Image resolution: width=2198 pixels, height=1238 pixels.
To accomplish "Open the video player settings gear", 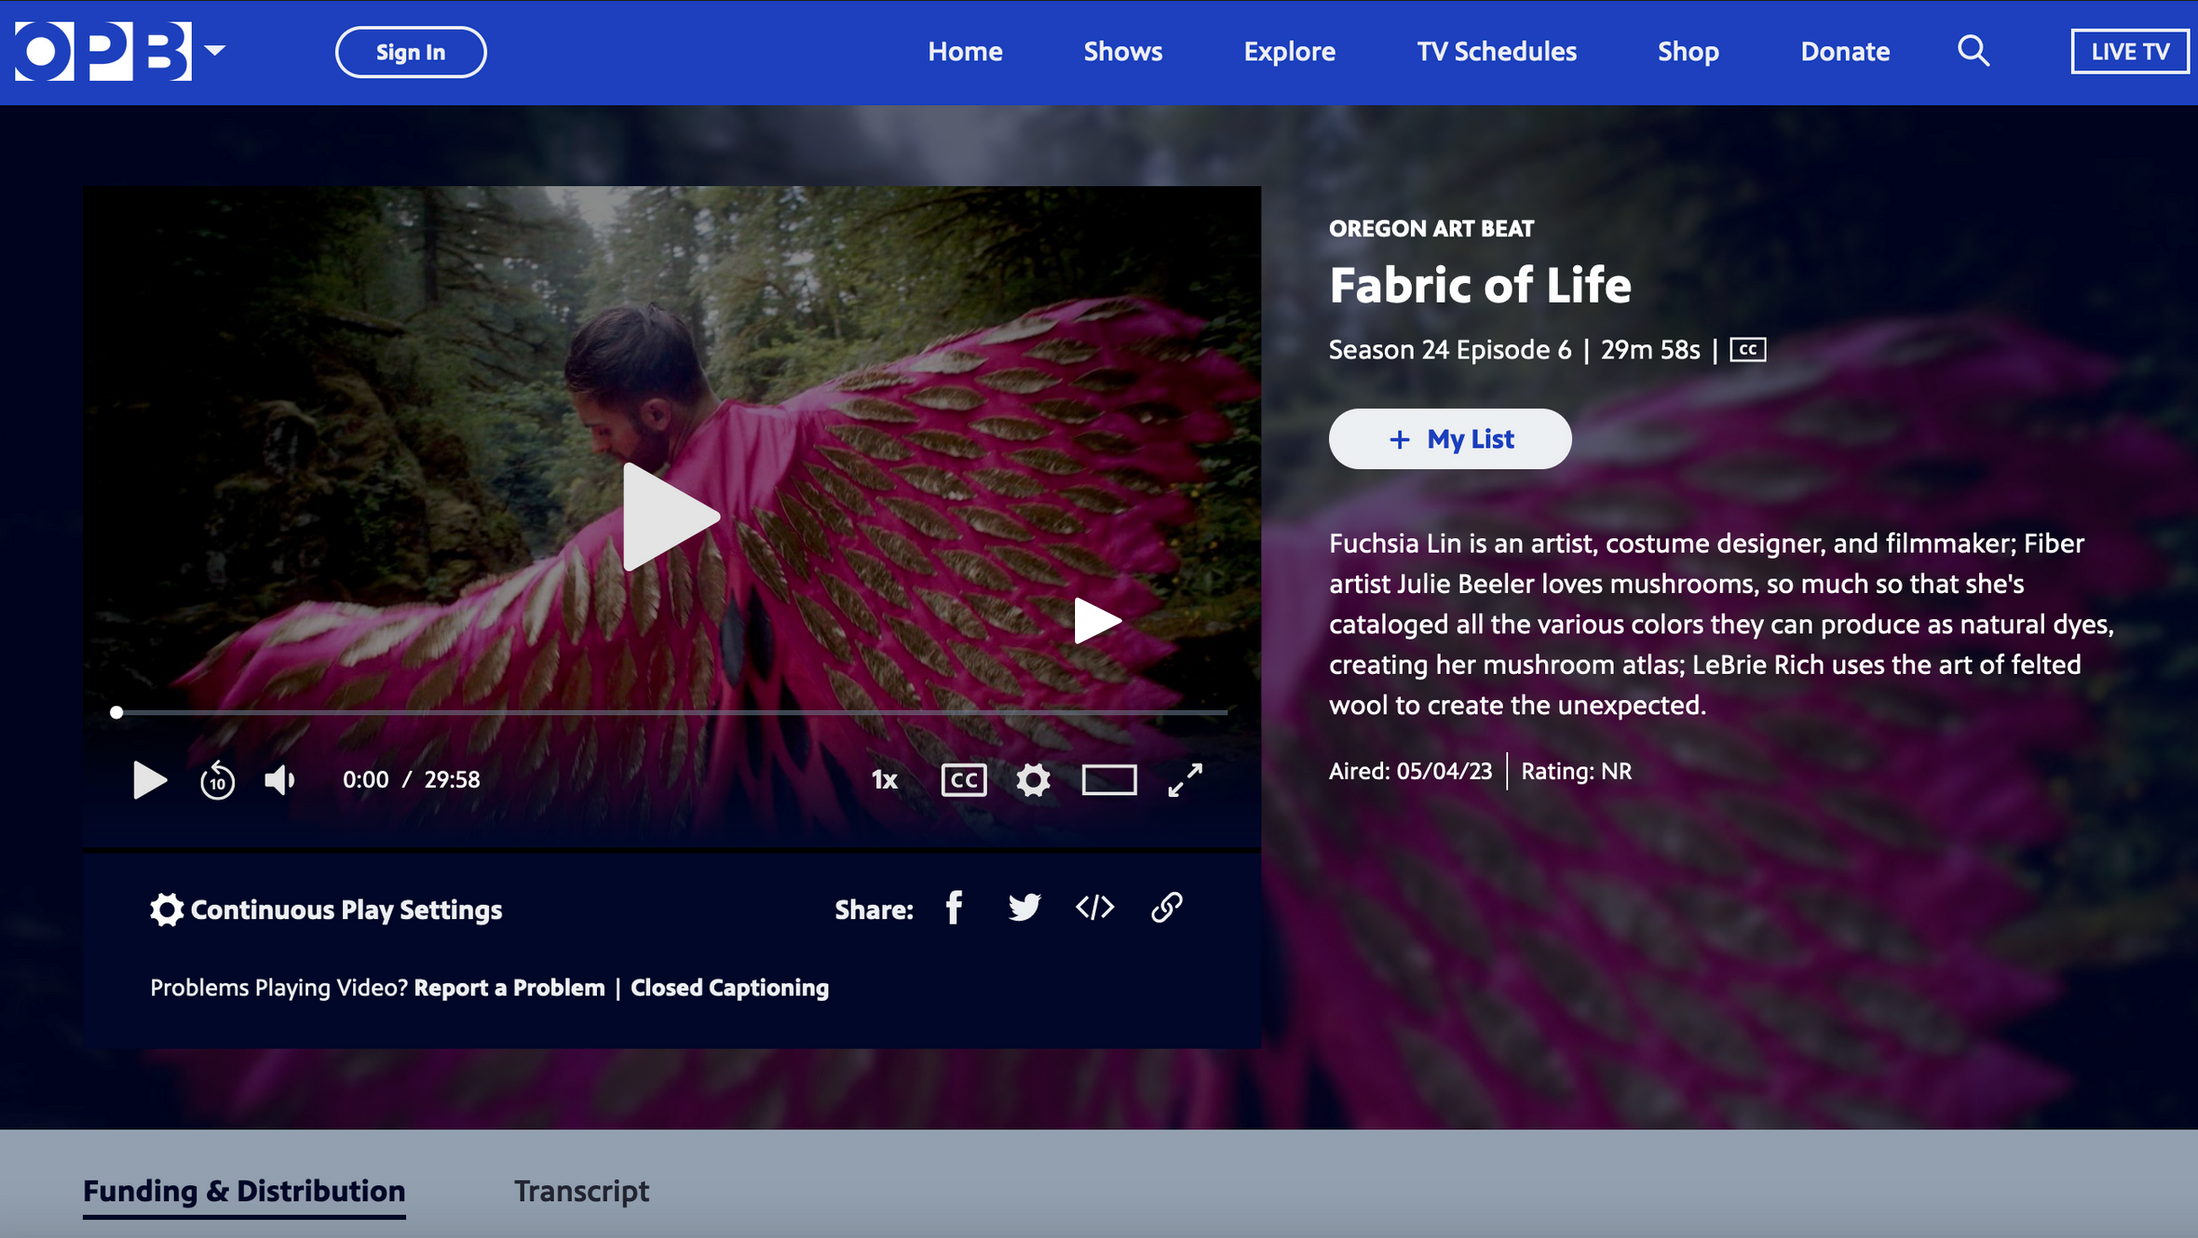I will [1033, 780].
